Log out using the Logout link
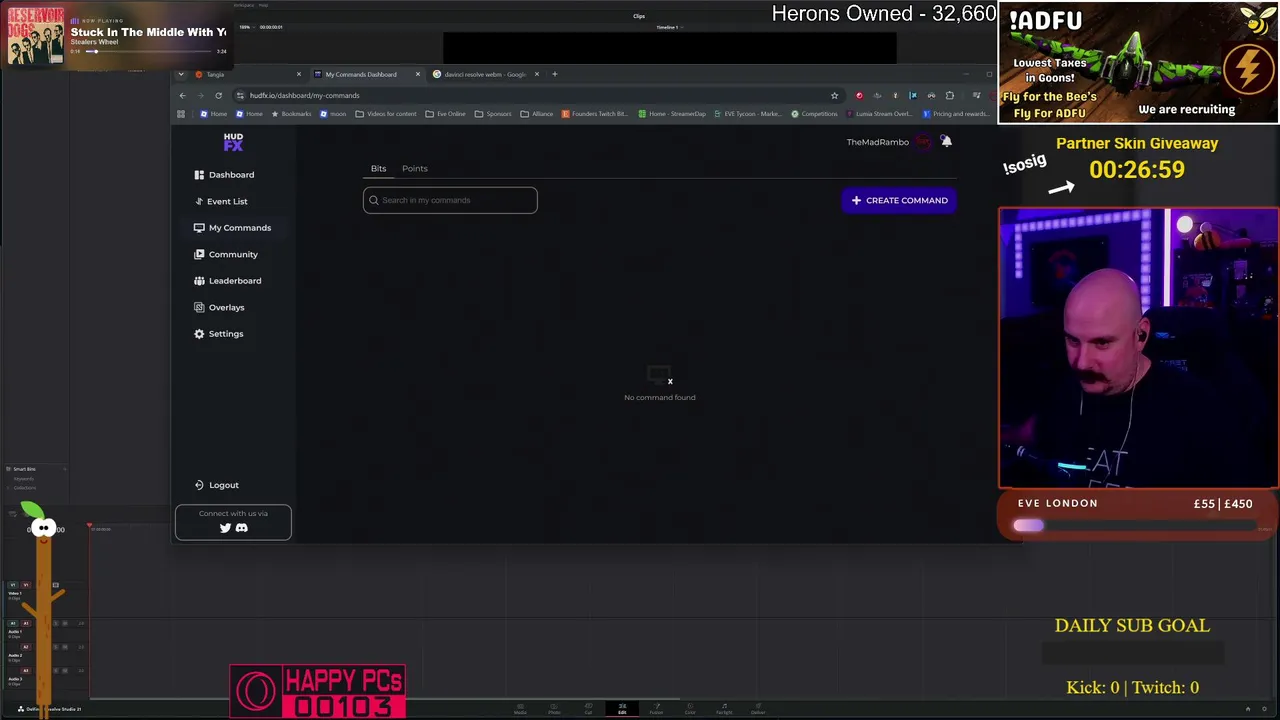 (217, 485)
